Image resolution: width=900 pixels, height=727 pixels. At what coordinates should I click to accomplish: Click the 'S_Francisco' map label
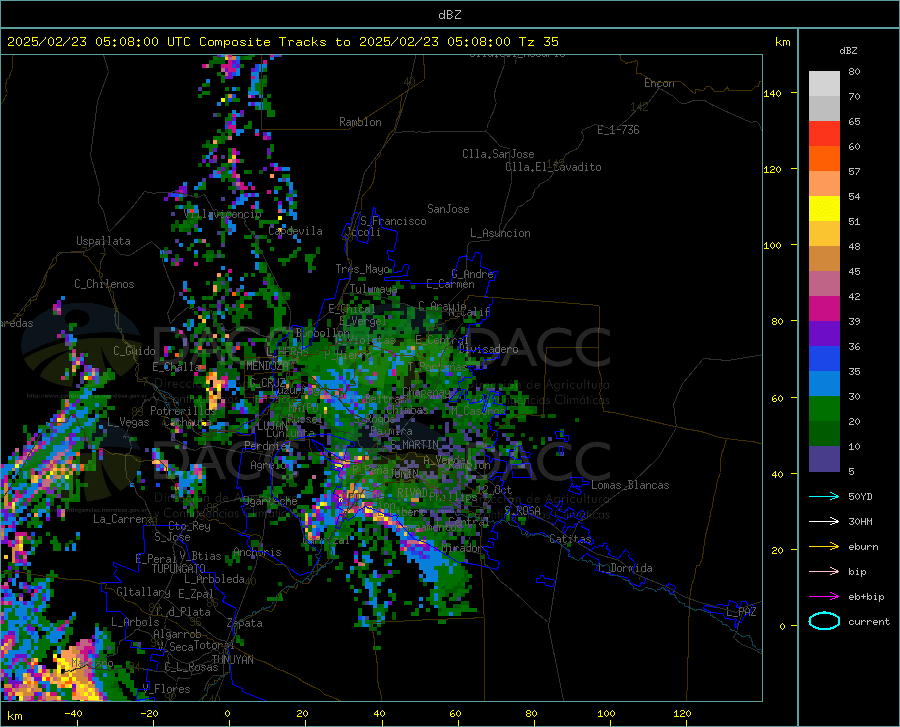tap(393, 221)
